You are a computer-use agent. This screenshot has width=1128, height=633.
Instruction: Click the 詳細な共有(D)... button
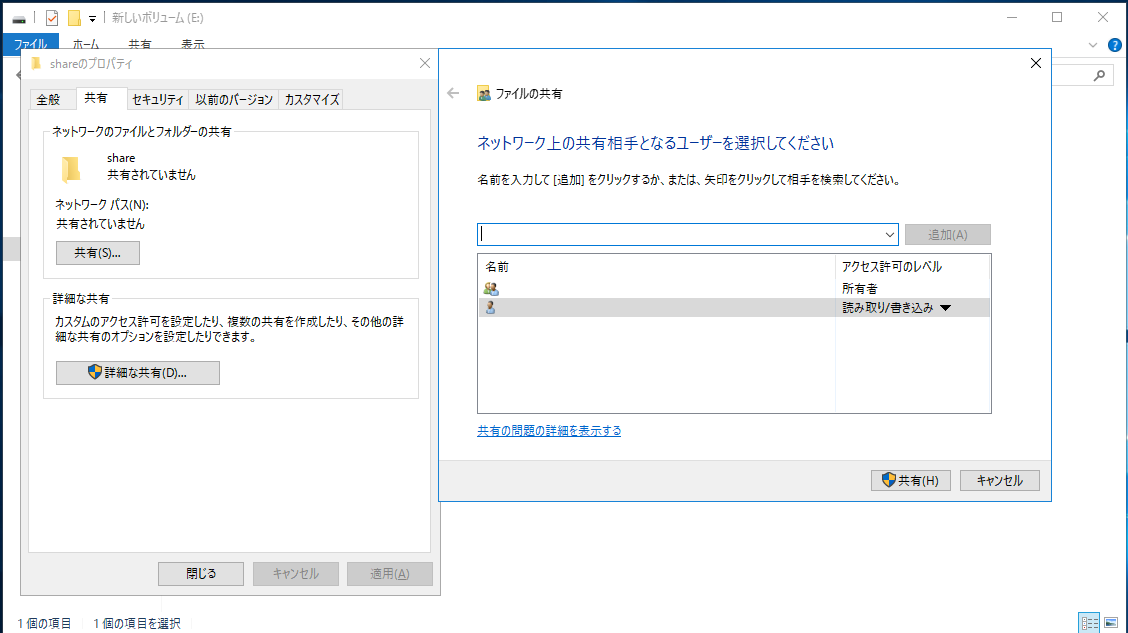click(x=138, y=373)
